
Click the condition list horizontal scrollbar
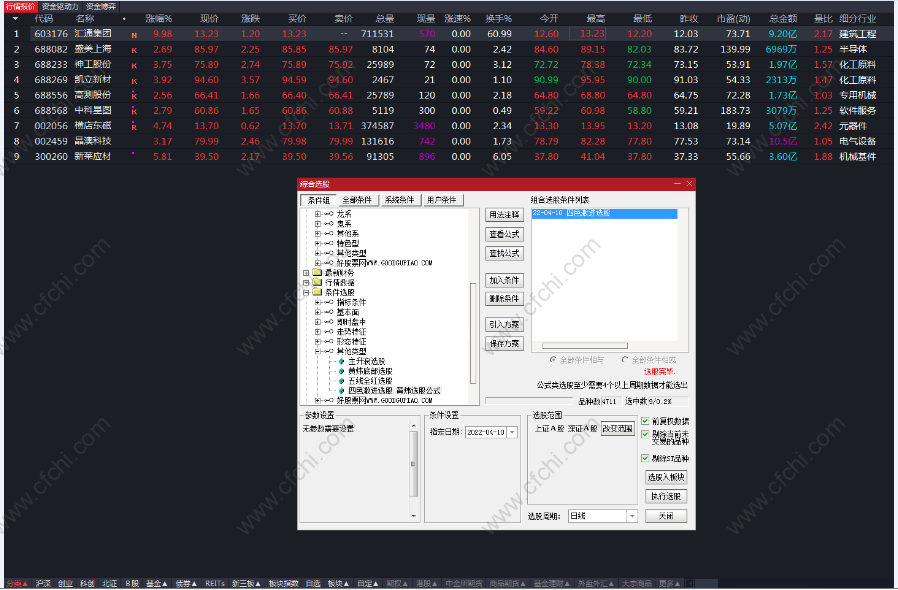585,345
